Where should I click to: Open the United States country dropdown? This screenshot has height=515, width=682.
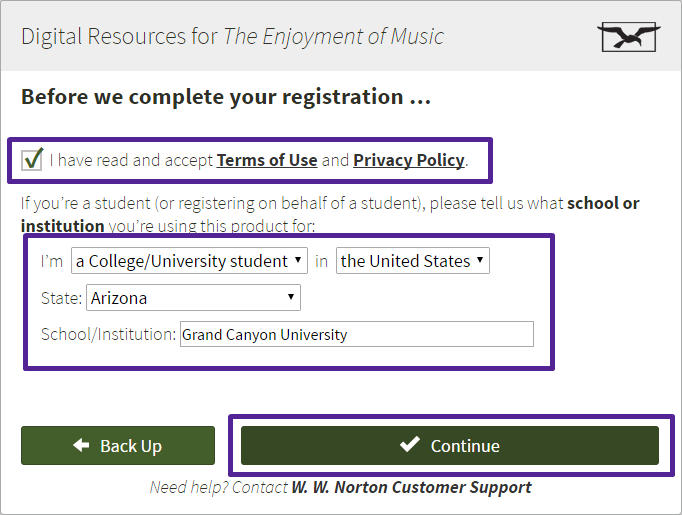[412, 261]
